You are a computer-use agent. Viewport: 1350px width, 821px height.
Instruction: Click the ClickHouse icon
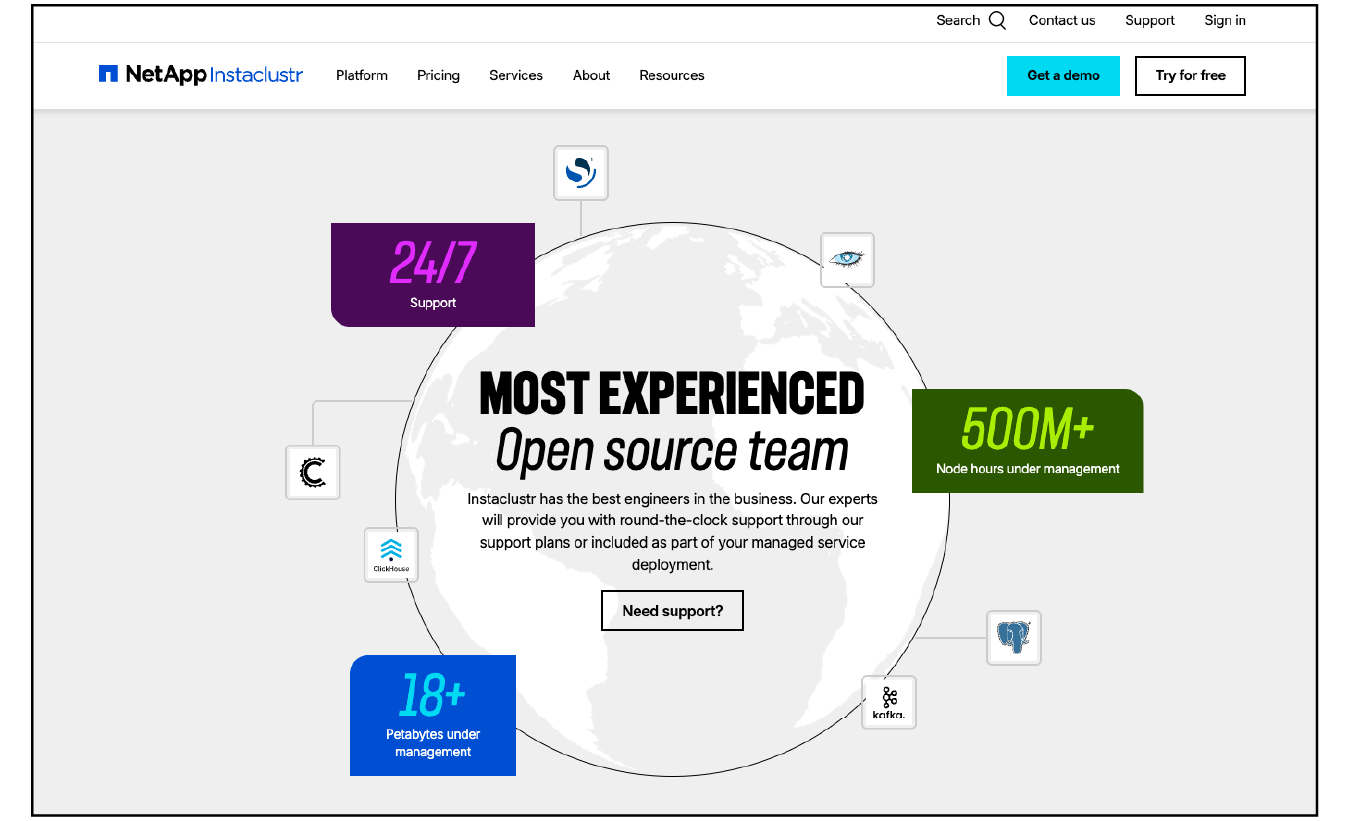(390, 554)
